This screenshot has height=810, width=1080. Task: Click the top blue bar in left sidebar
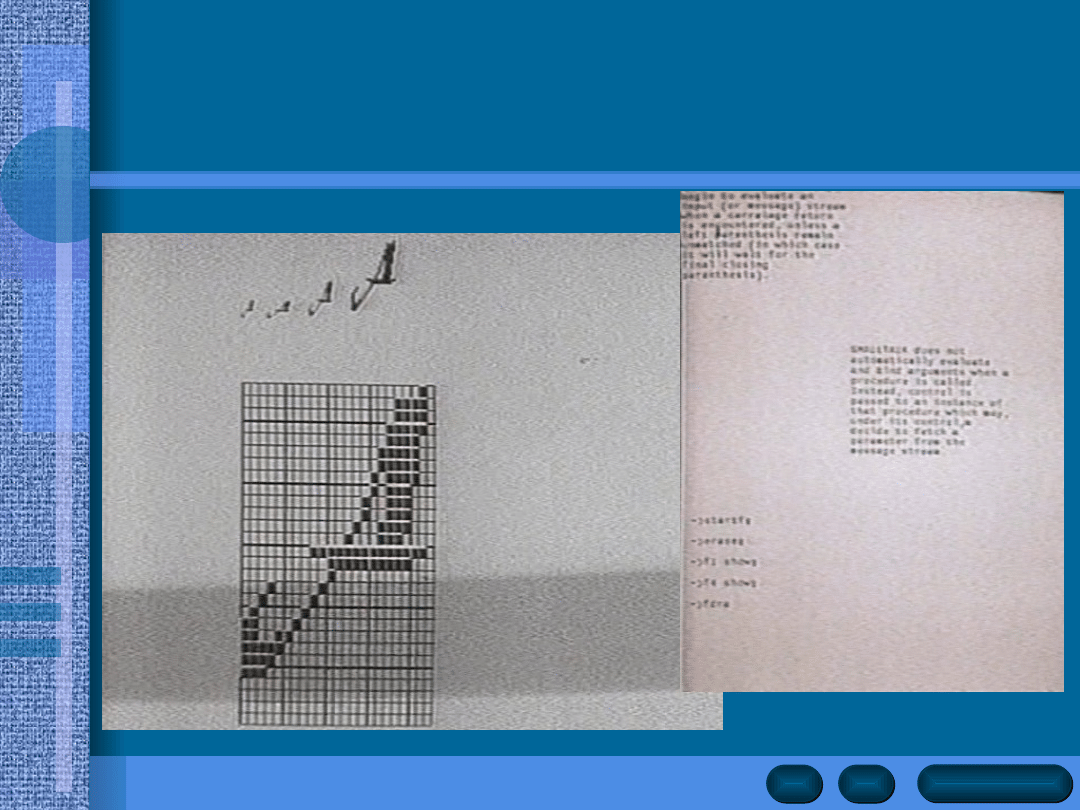pyautogui.click(x=30, y=577)
